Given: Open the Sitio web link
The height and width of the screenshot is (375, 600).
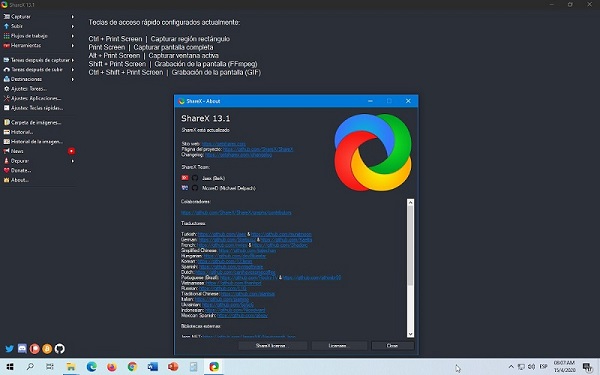Looking at the screenshot, I should [223, 144].
